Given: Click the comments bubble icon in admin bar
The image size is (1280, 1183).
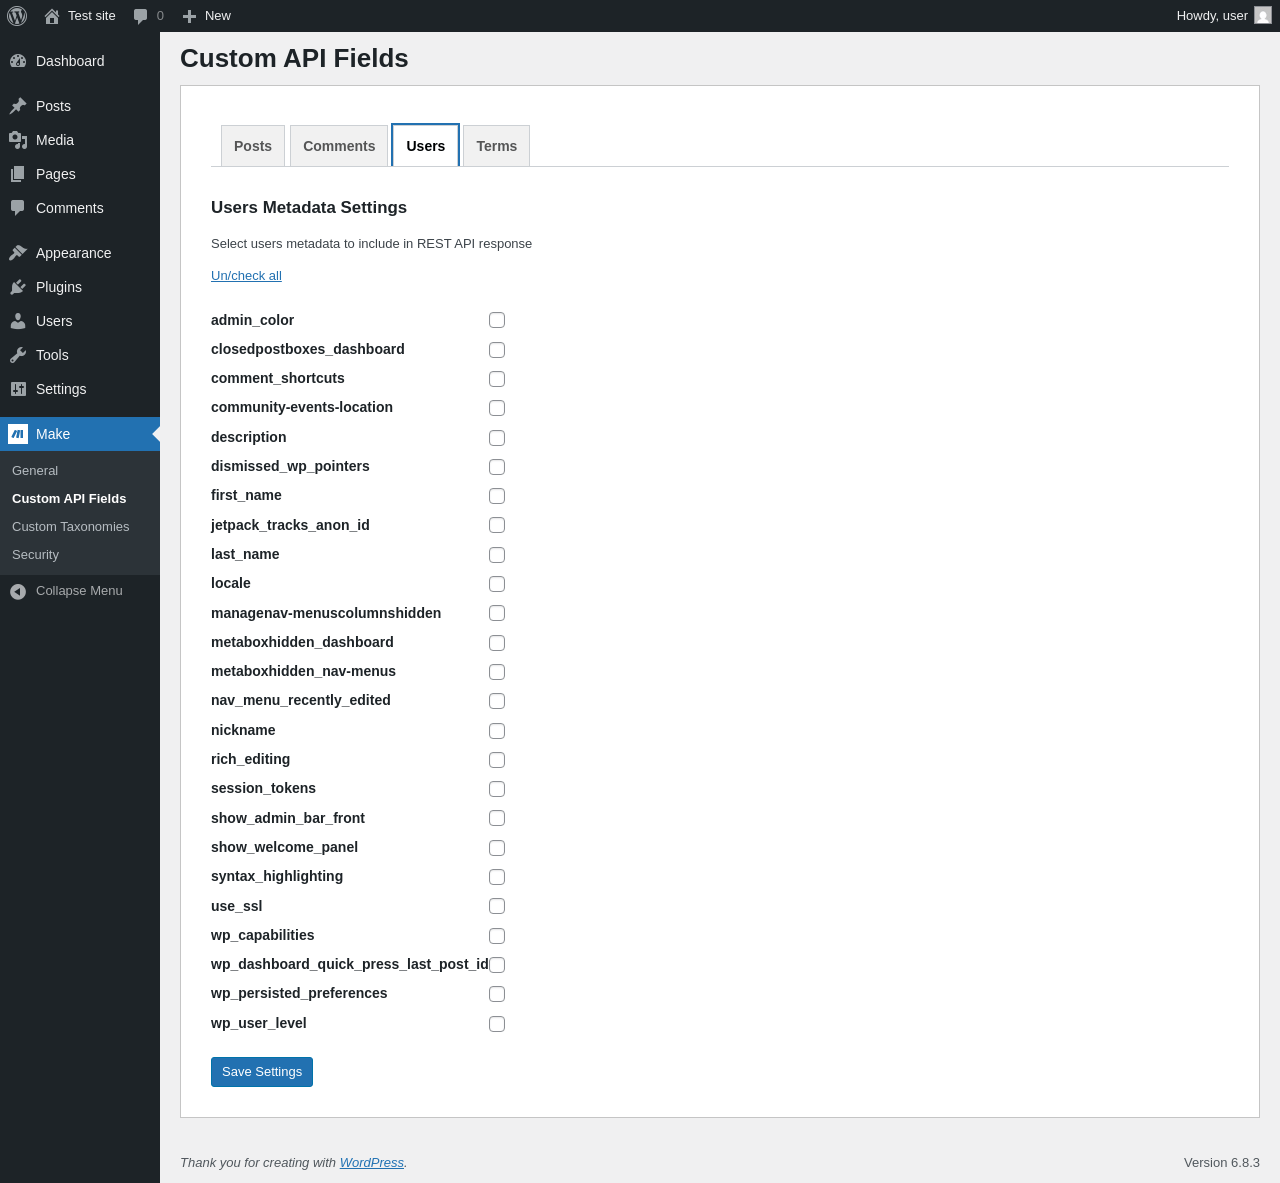Looking at the screenshot, I should (x=141, y=16).
